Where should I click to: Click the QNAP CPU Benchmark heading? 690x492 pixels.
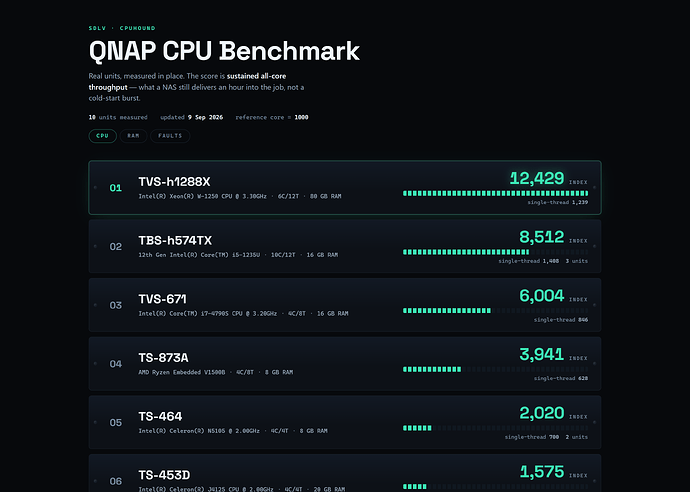pos(224,51)
